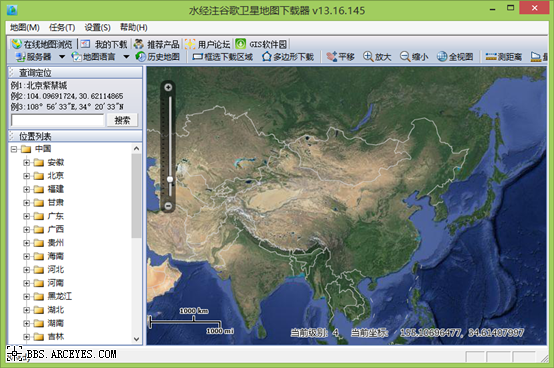Viewport: 554px width, 368px height.
Task: Expand the 黑龙江 folder node
Action: pos(26,297)
